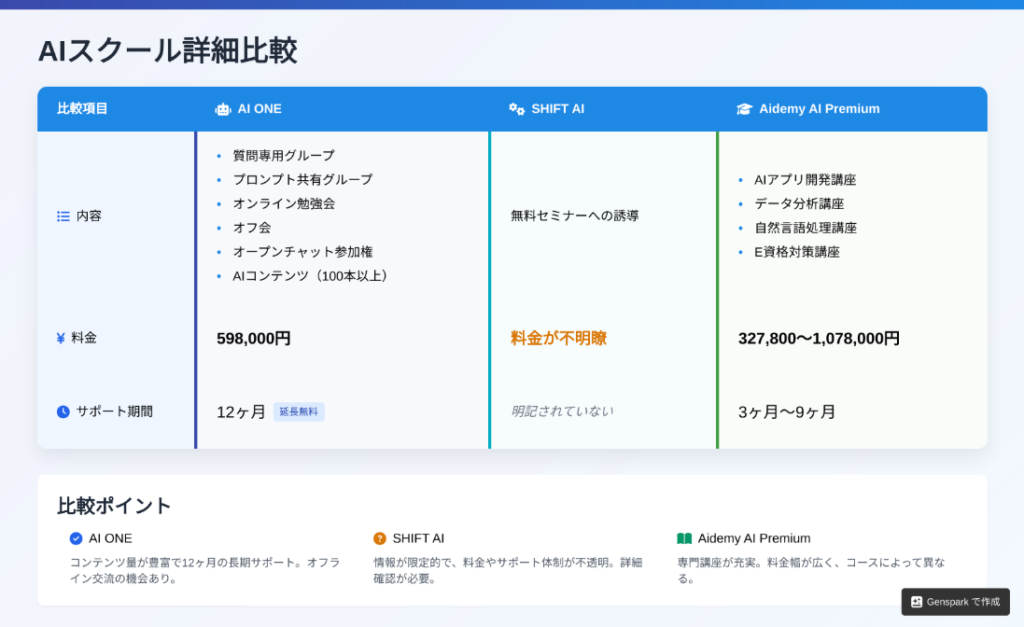The image size is (1024, 627).
Task: Click the 無料セミナーへの誘導 text
Action: click(x=574, y=216)
